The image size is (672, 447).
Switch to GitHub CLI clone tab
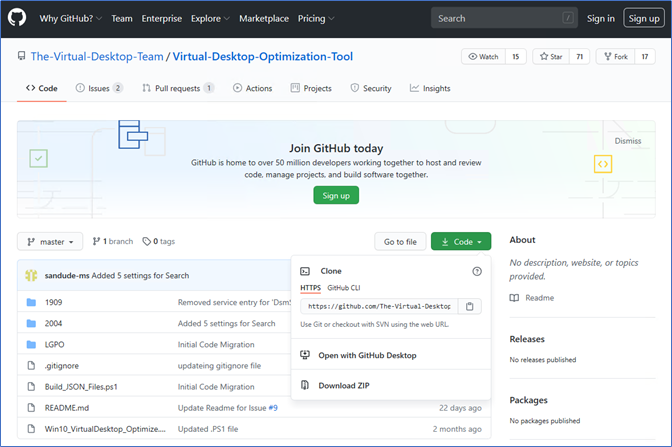point(344,288)
